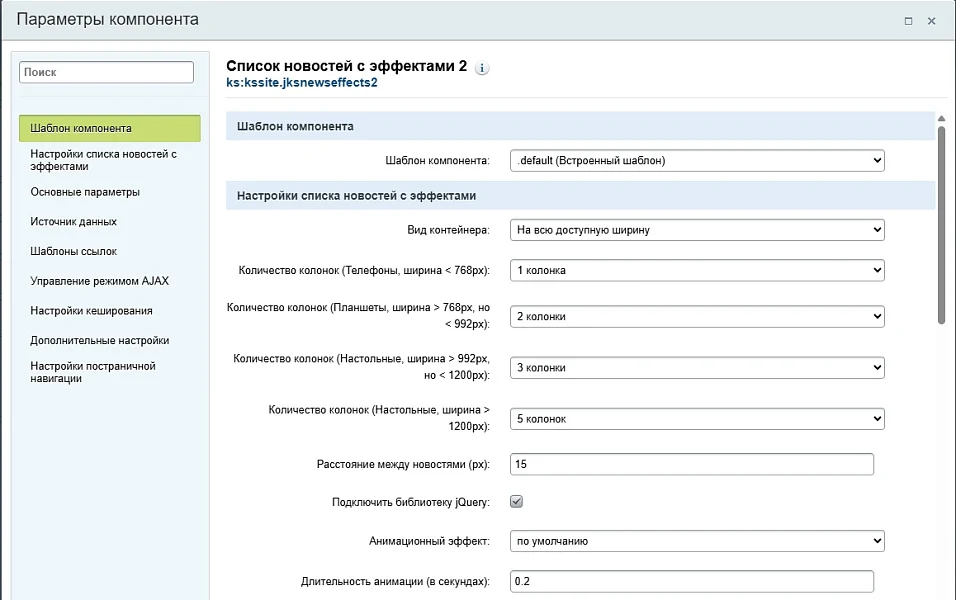Click the ks:kssite.jksnewseffects2 link
This screenshot has height=600, width=956.
[302, 83]
